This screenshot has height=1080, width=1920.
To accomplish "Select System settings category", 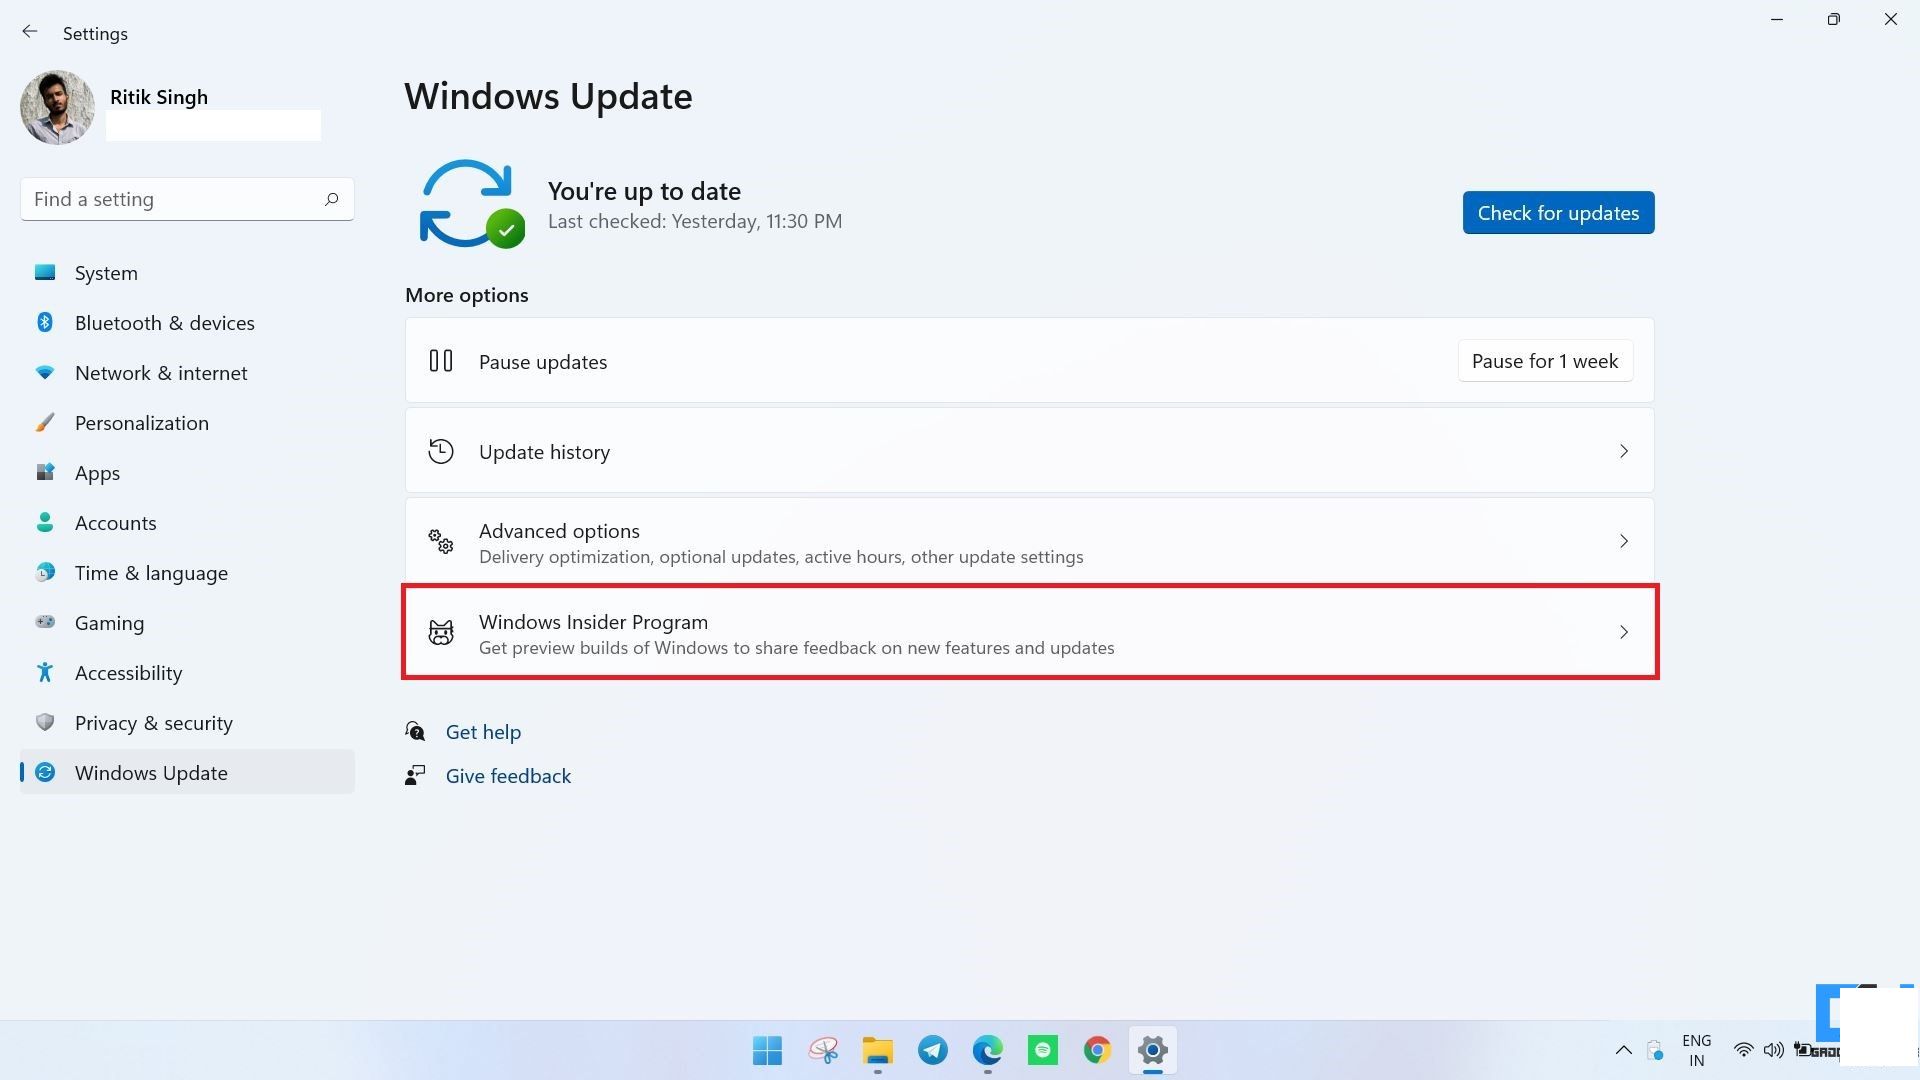I will (105, 272).
